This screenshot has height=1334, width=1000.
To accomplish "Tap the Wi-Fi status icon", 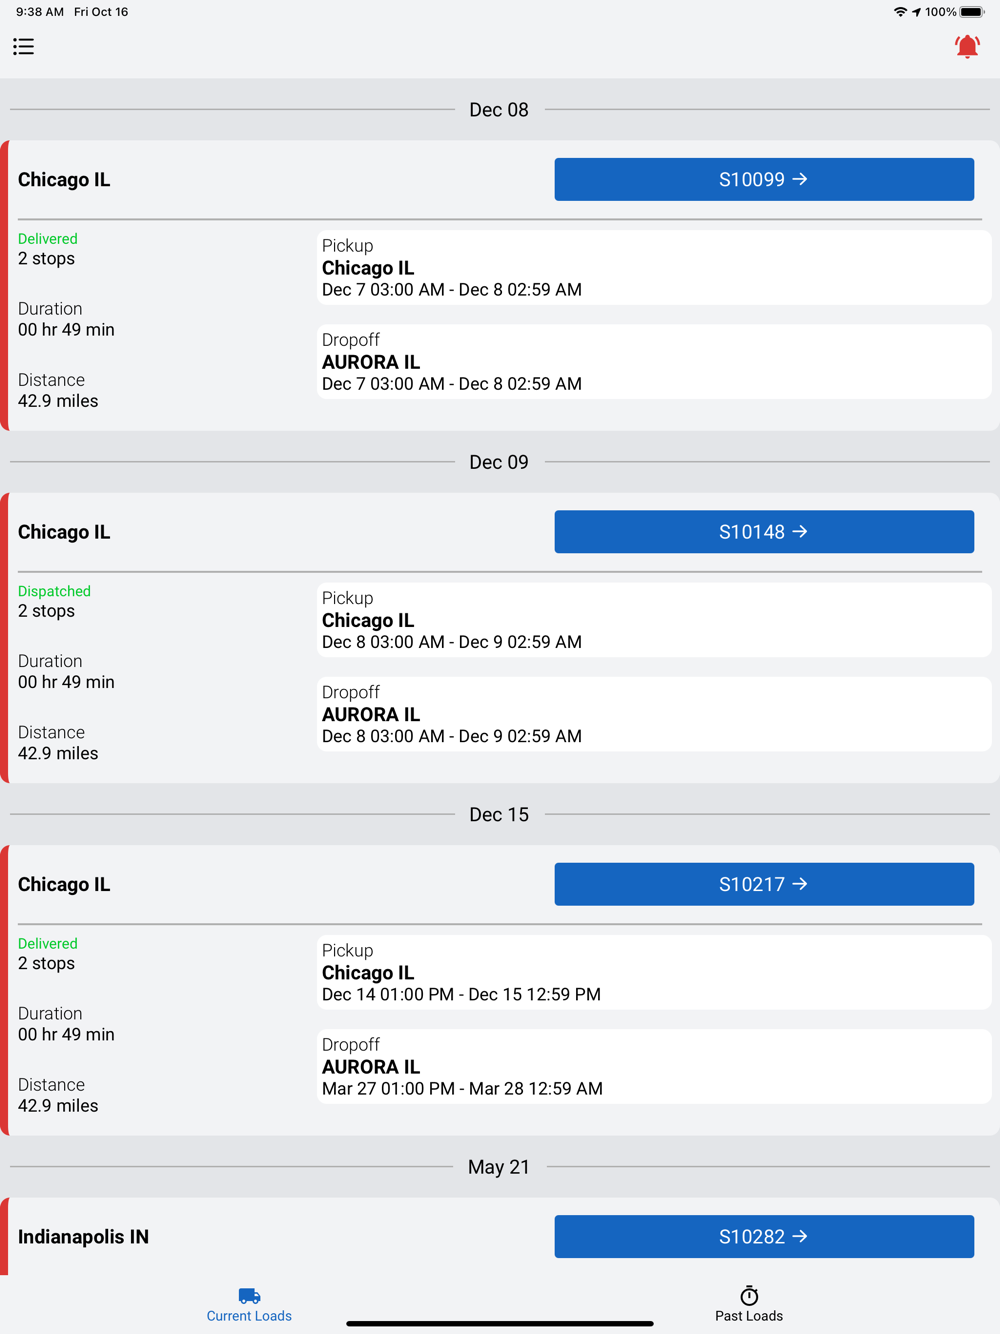I will tap(900, 12).
